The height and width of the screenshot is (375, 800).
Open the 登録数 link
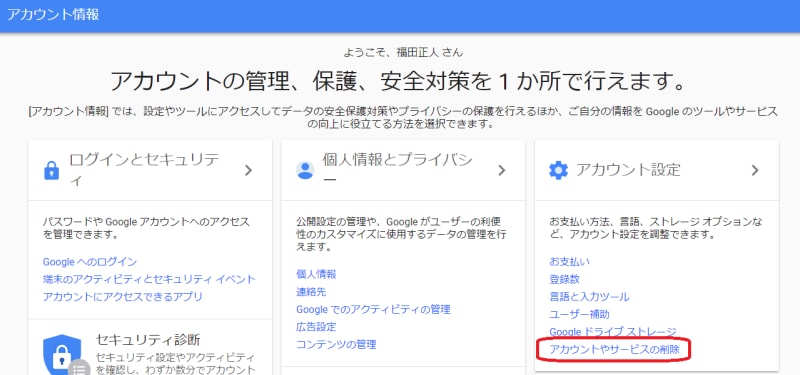(x=564, y=279)
